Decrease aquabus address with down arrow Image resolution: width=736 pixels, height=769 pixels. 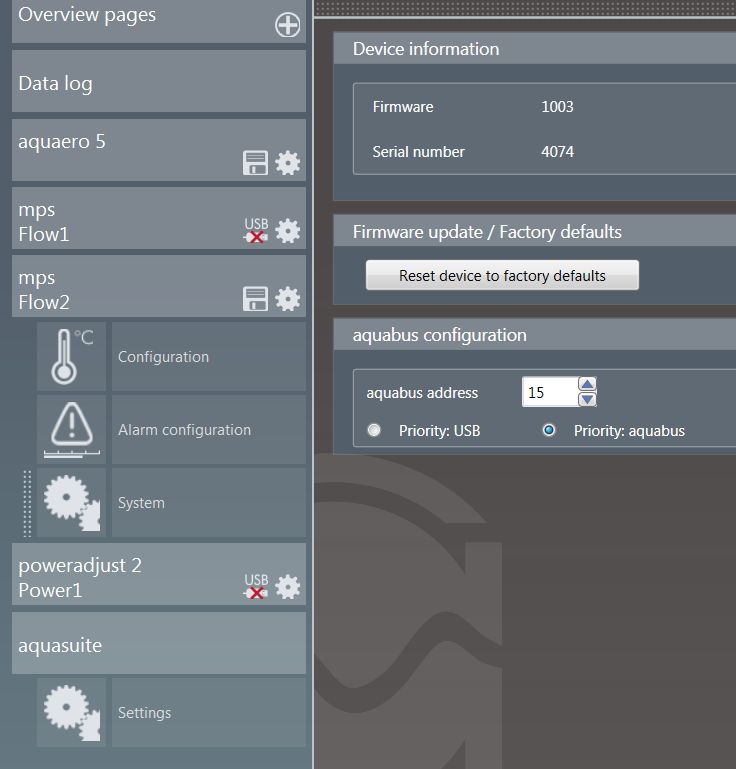click(x=587, y=400)
